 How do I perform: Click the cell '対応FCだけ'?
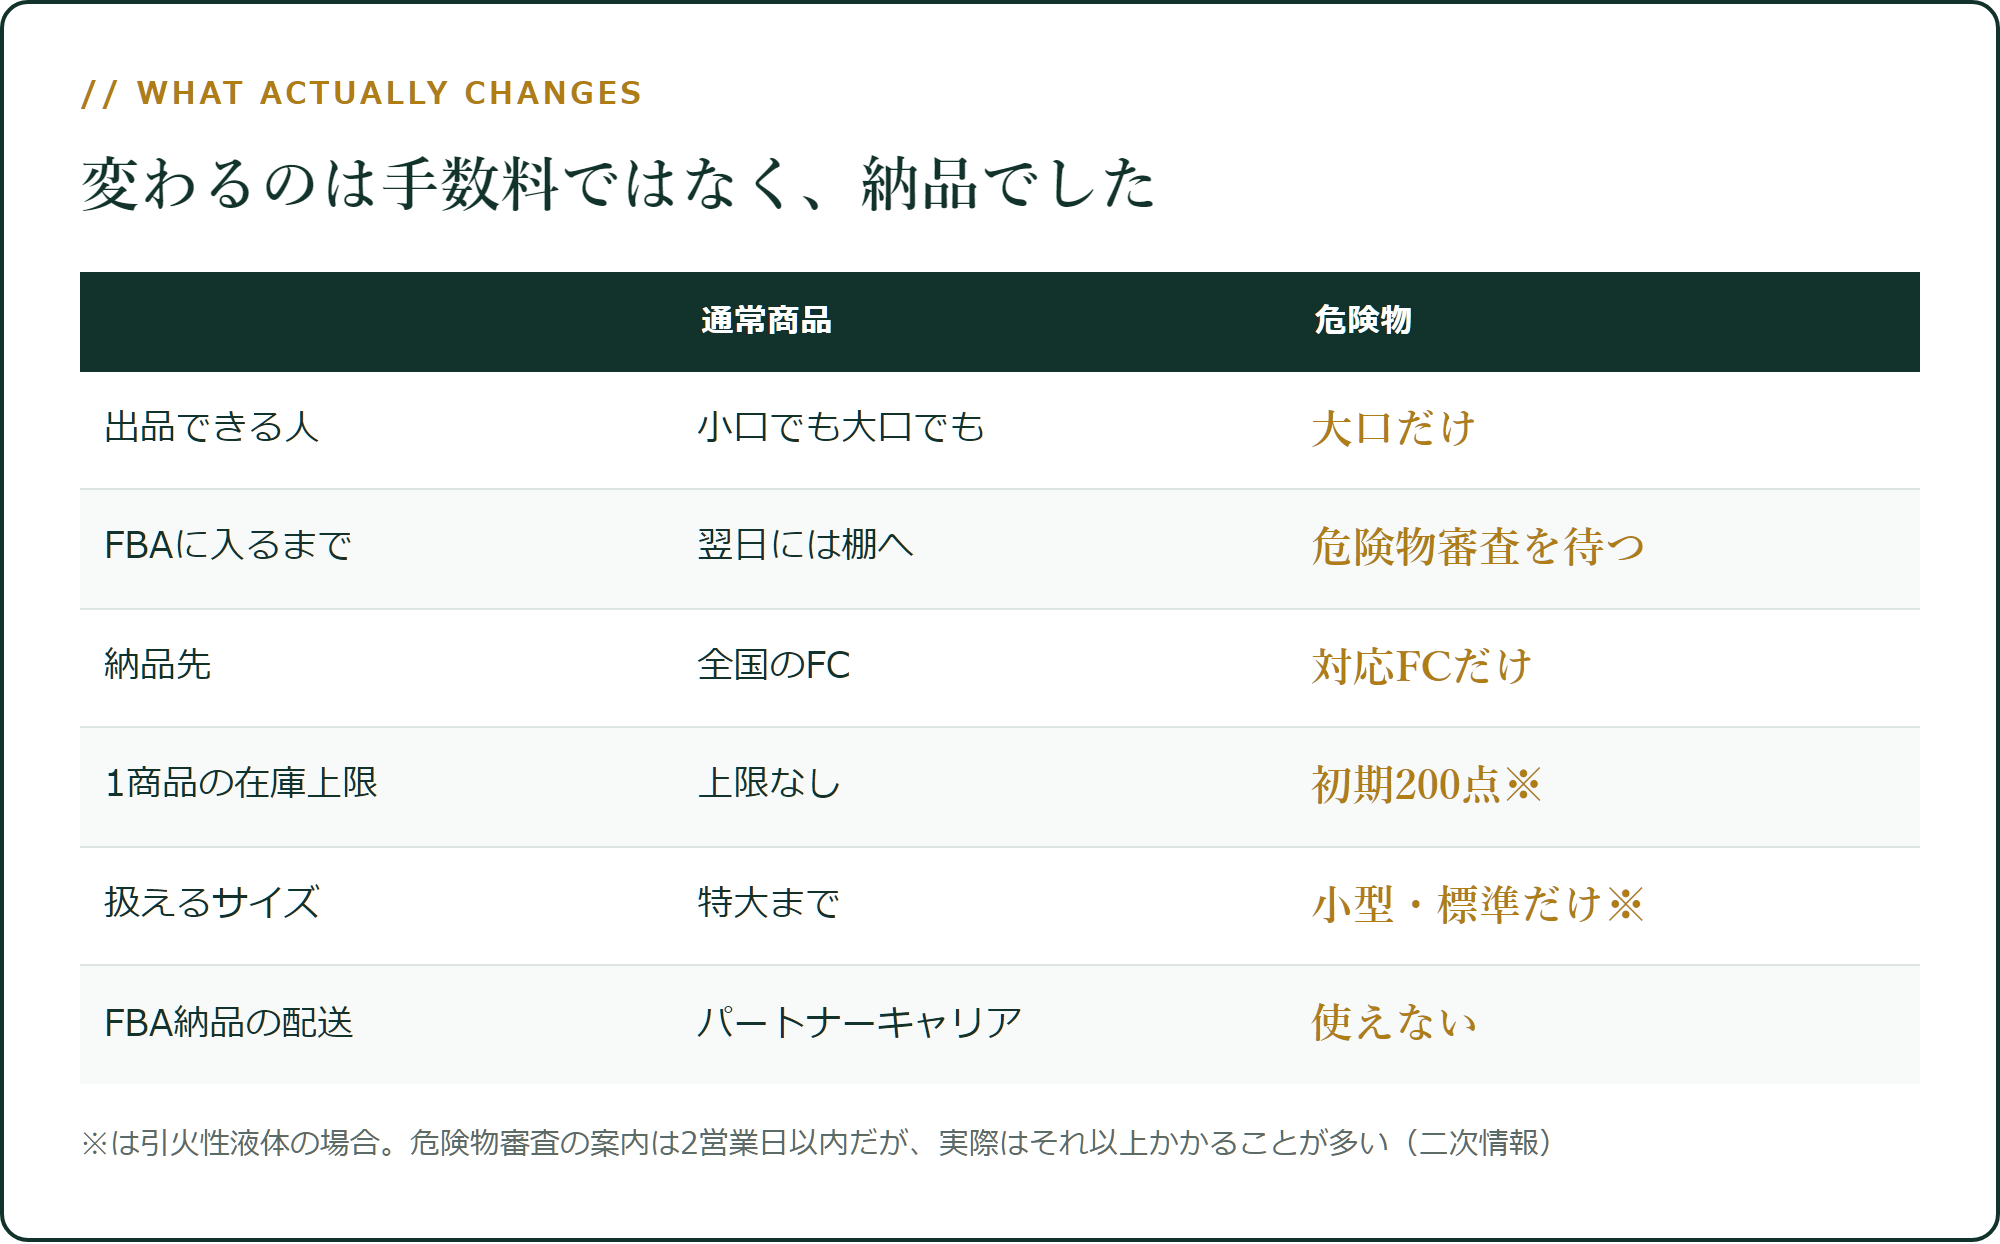click(1422, 666)
